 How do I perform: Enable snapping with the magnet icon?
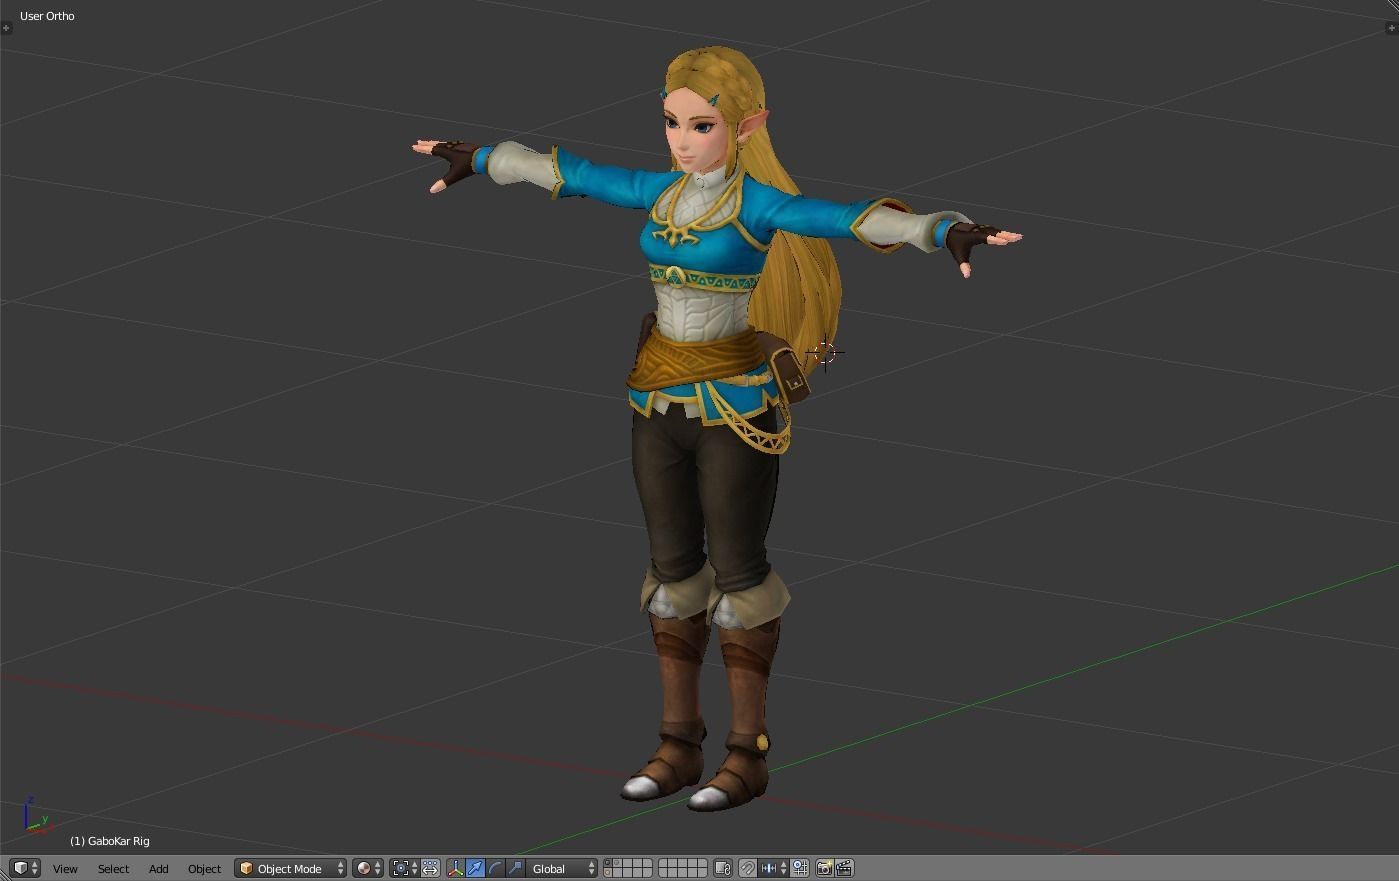point(749,867)
